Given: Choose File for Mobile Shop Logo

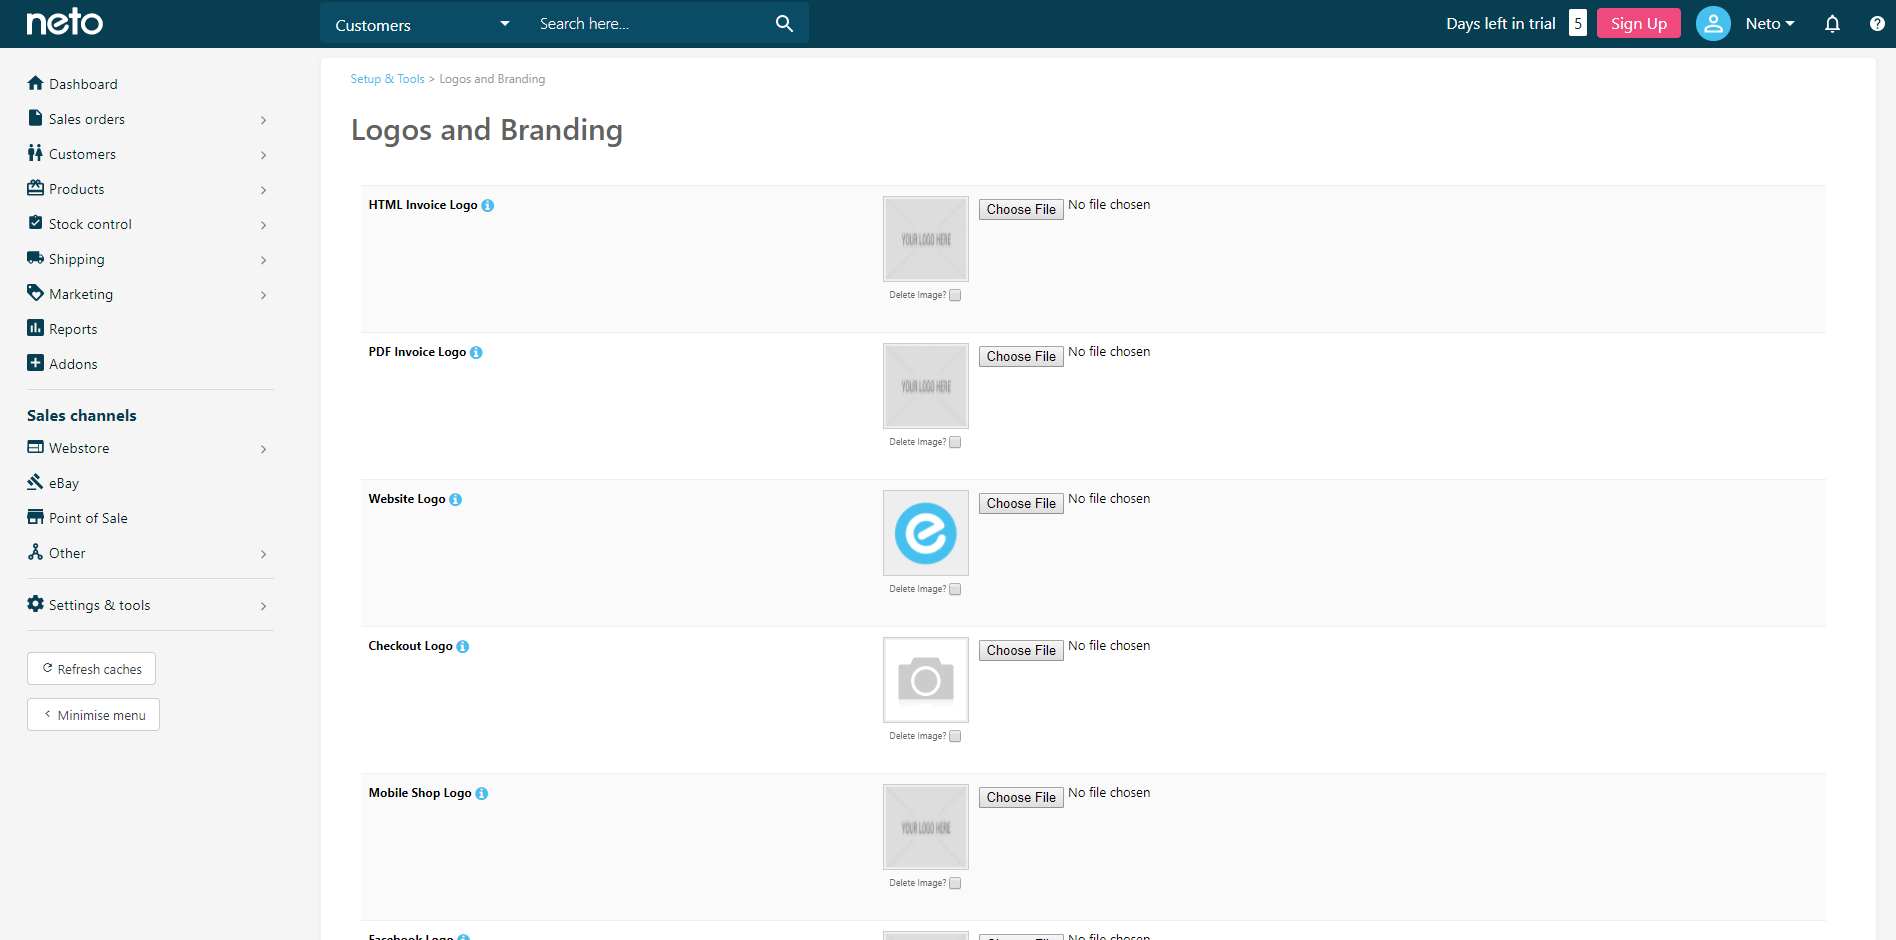Looking at the screenshot, I should pos(1021,797).
